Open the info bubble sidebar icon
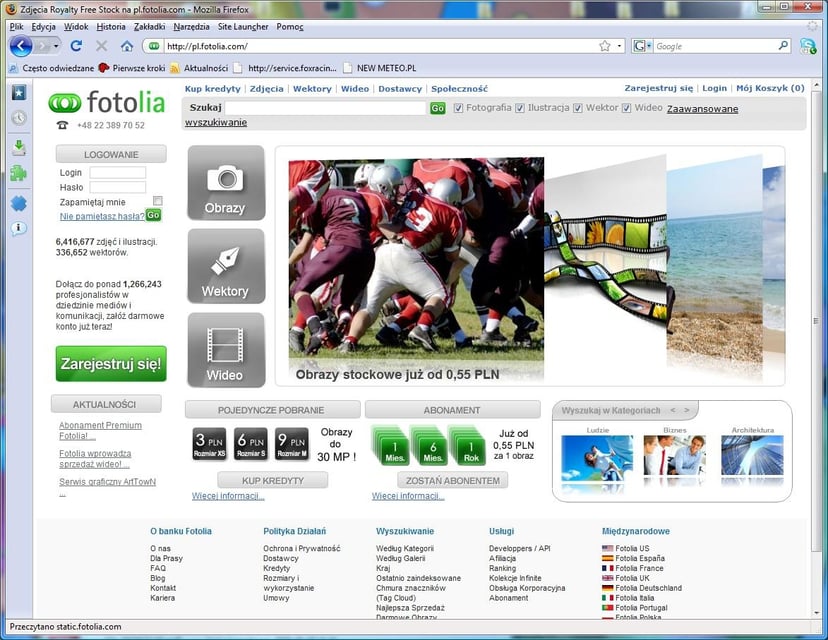The width and height of the screenshot is (828, 640). click(x=19, y=229)
